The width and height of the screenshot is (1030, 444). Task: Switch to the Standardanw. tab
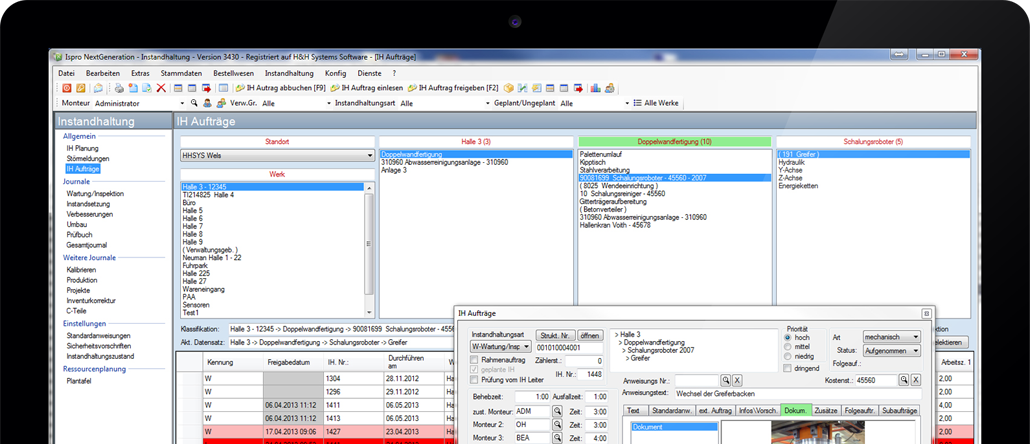pyautogui.click(x=671, y=410)
